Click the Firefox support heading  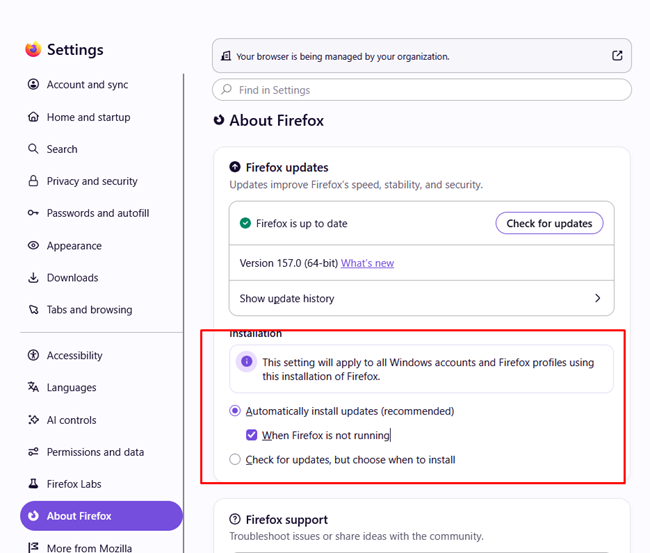[286, 519]
